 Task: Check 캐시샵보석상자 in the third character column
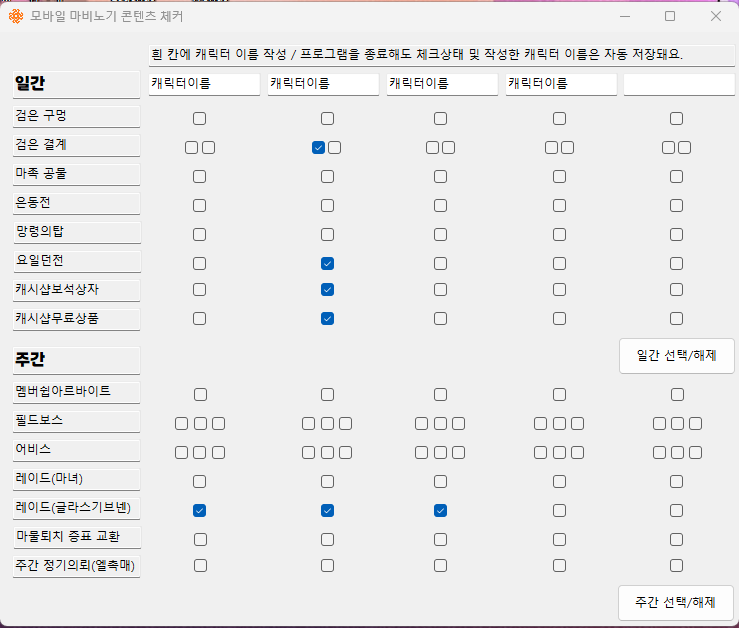pos(441,289)
